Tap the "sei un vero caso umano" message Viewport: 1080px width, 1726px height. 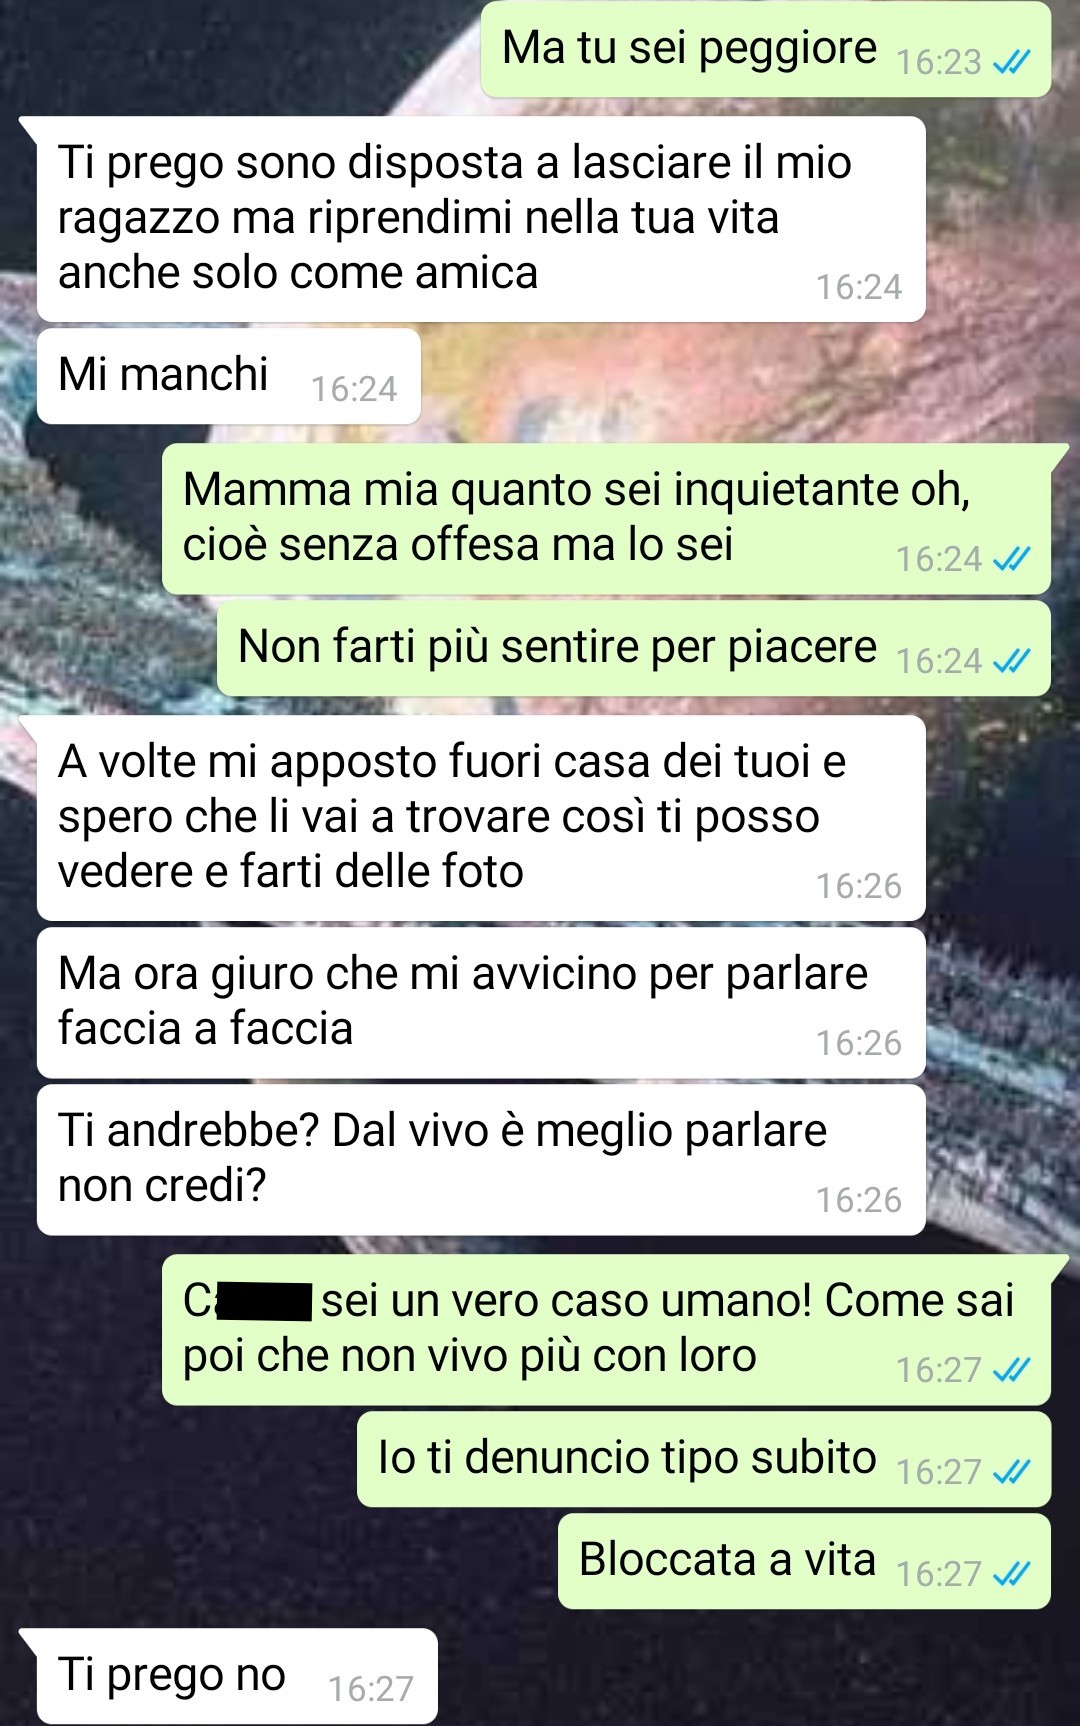click(606, 1330)
